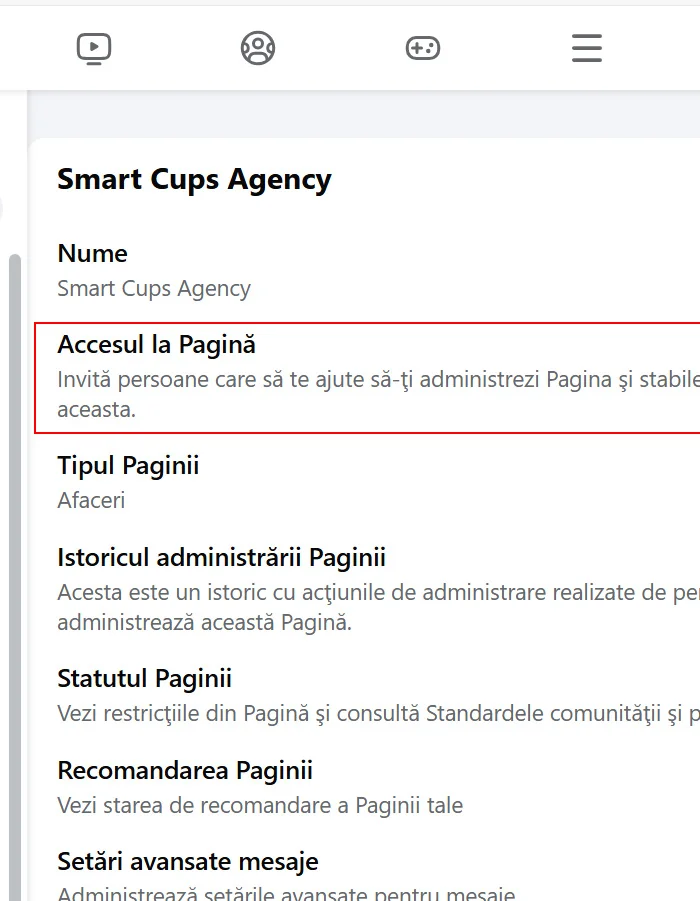
Task: Go to the Groups icon
Action: click(x=258, y=48)
